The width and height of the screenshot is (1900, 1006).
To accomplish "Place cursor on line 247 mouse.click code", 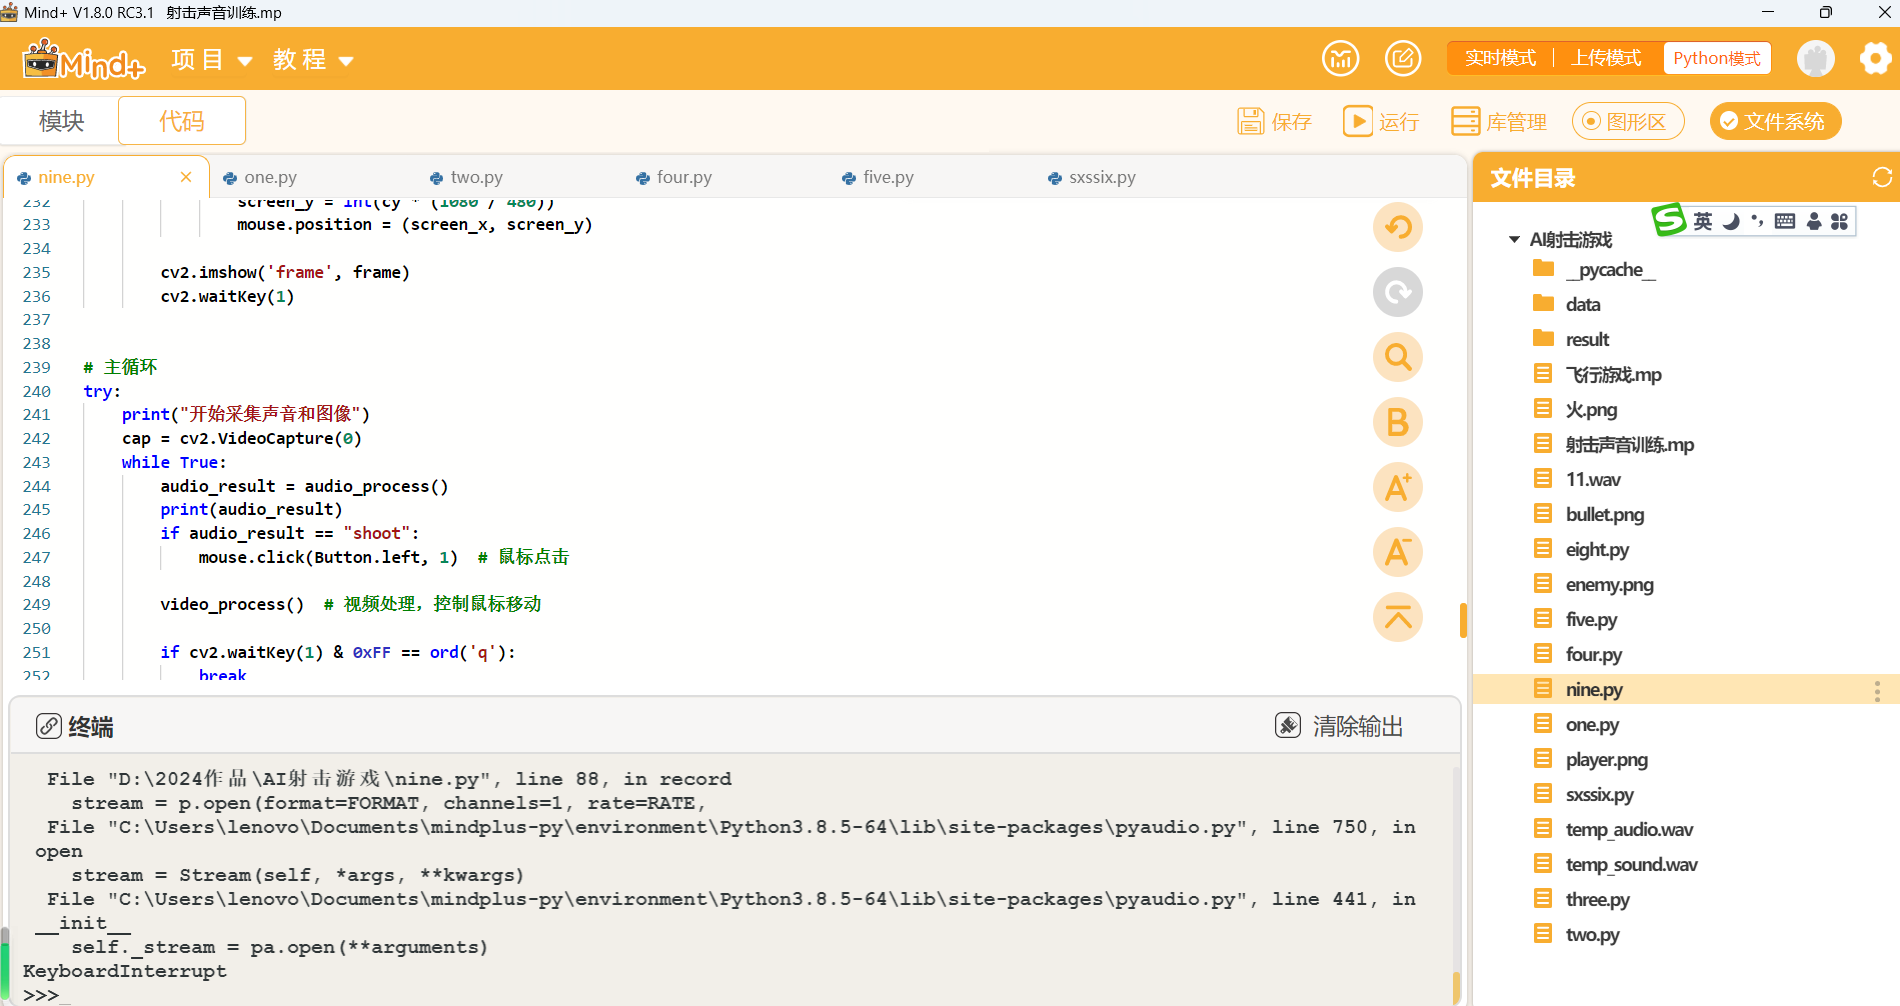I will 328,557.
